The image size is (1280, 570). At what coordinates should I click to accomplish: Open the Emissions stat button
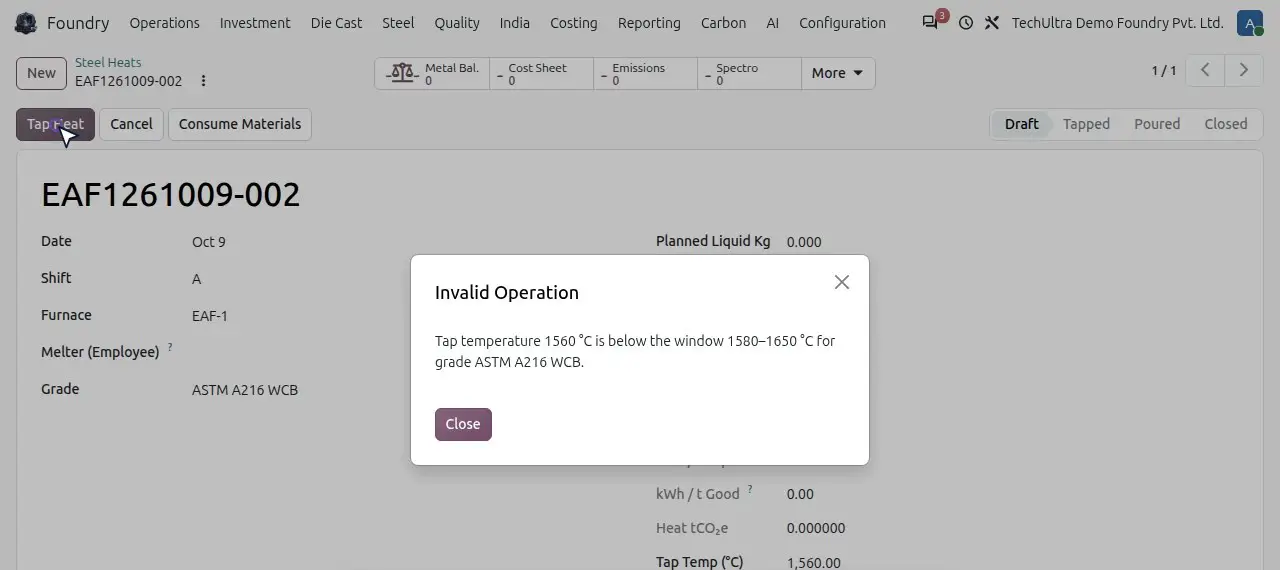coord(645,74)
